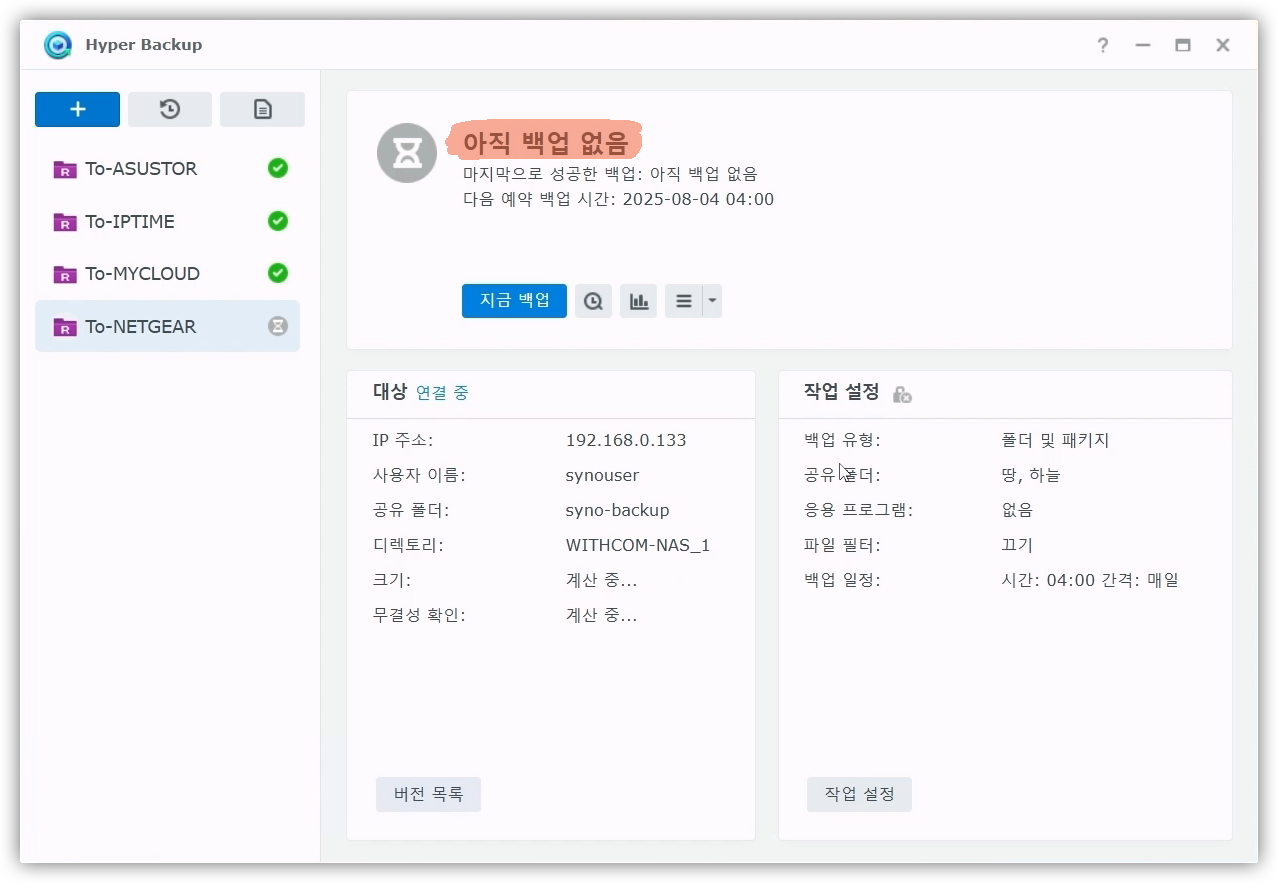Click the green check status on To-ASUSTOR
The width and height of the screenshot is (1278, 883).
(278, 169)
